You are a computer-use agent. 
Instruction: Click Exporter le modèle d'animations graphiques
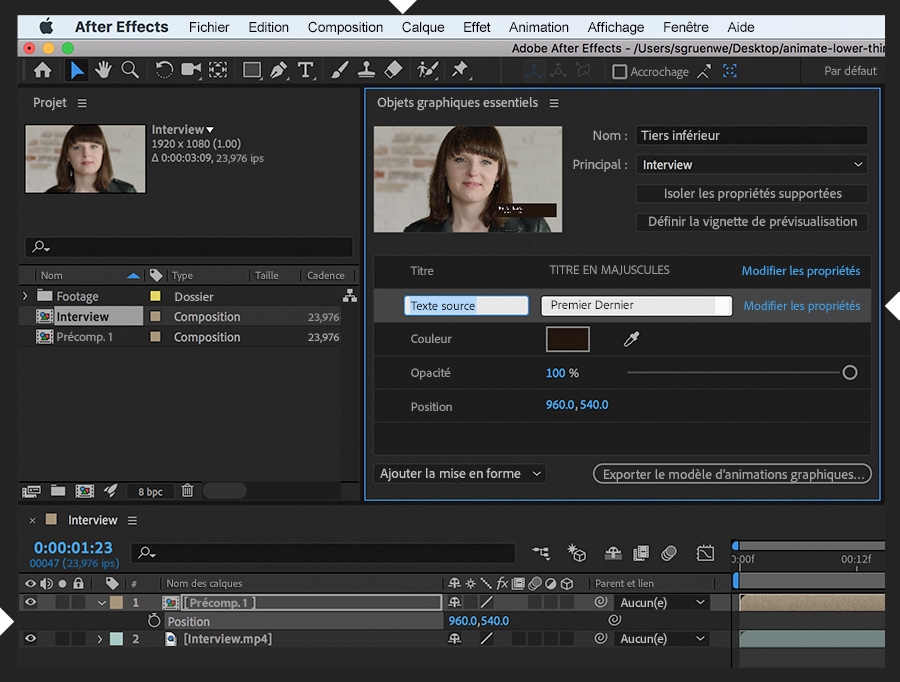[732, 474]
